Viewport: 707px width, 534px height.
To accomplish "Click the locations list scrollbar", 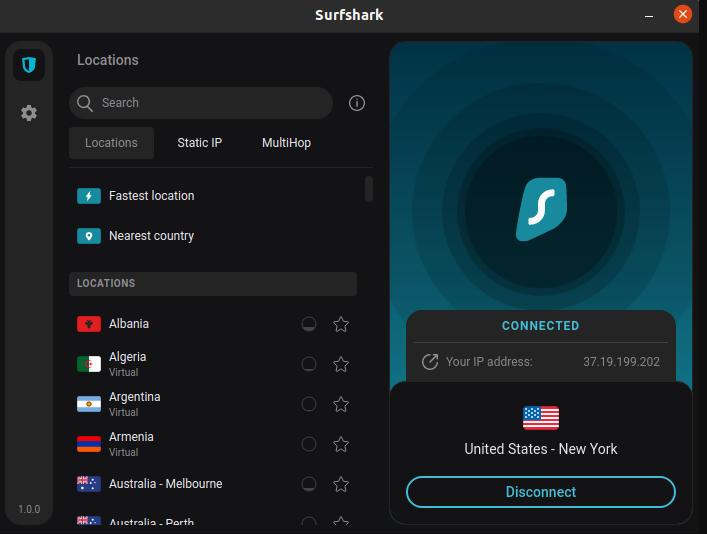I will (x=369, y=189).
